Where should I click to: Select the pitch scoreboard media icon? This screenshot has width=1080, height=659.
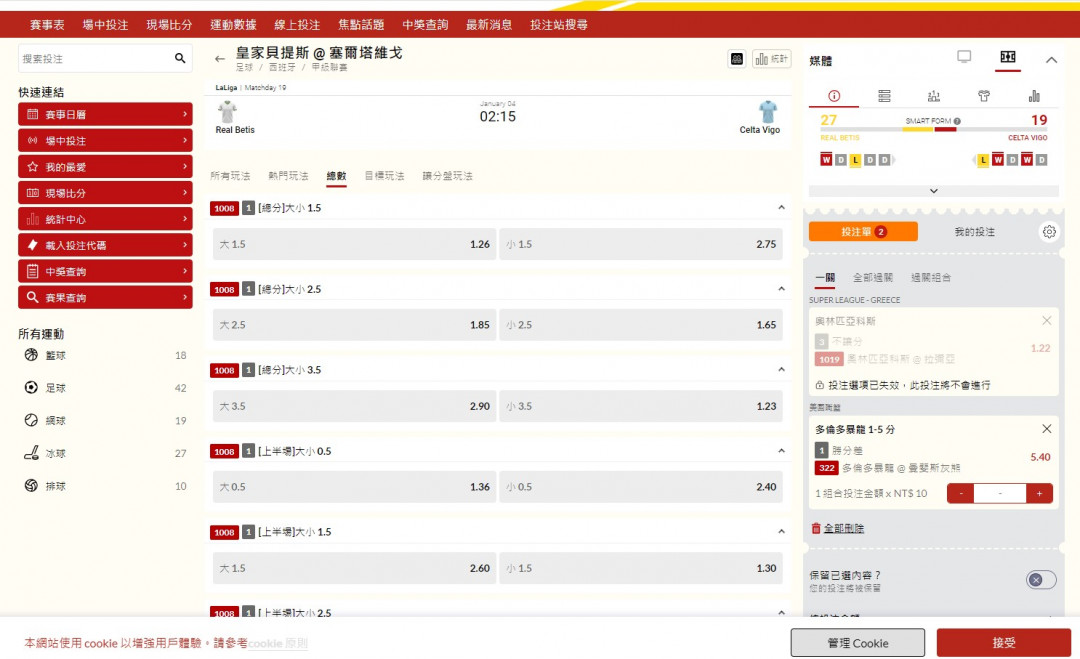pyautogui.click(x=1008, y=56)
